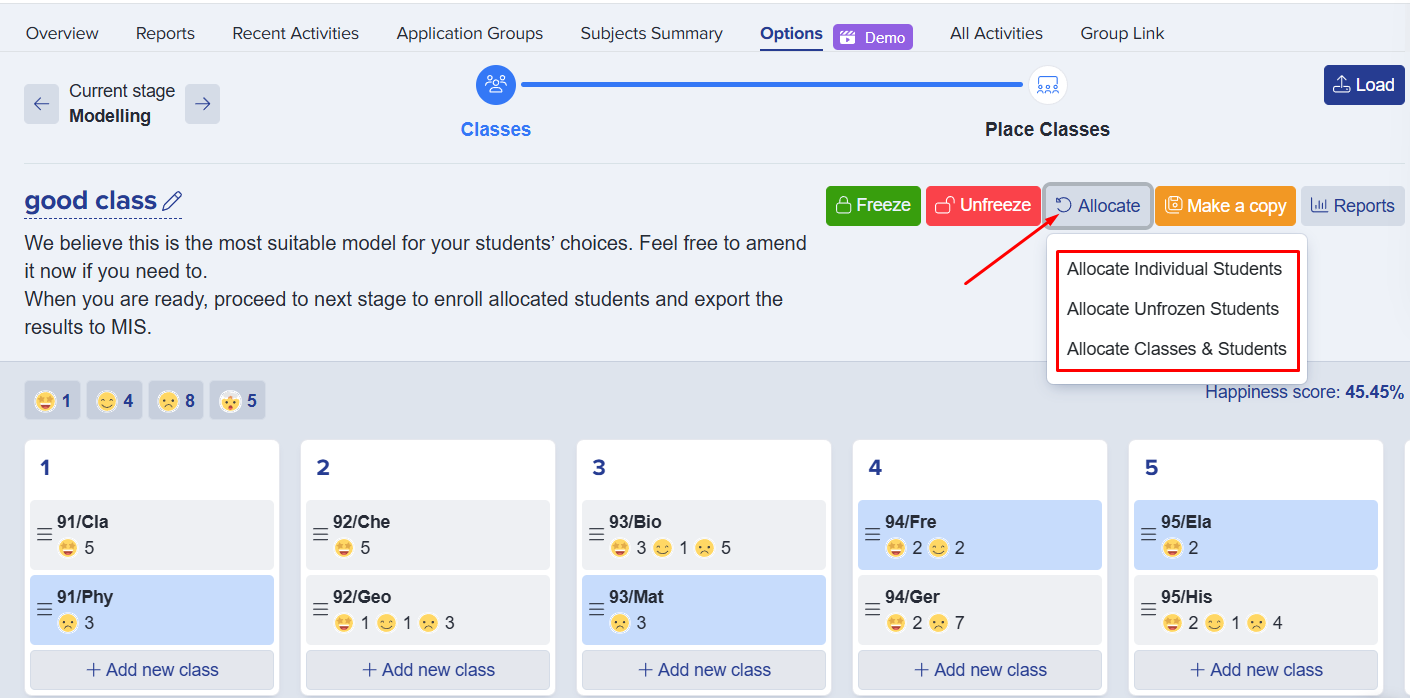Screen dimensions: 1410x698
Task: Toggle the crying emoji filter showing count 5
Action: pyautogui.click(x=237, y=399)
